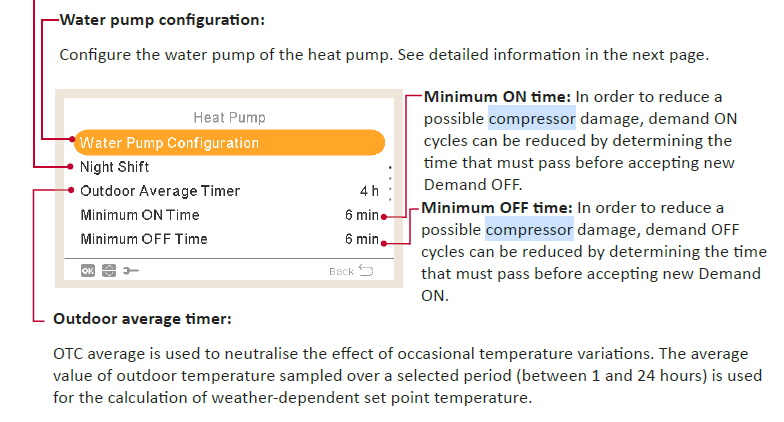This screenshot has width=784, height=422.
Task: Click the Back return arrow icon
Action: [366, 270]
